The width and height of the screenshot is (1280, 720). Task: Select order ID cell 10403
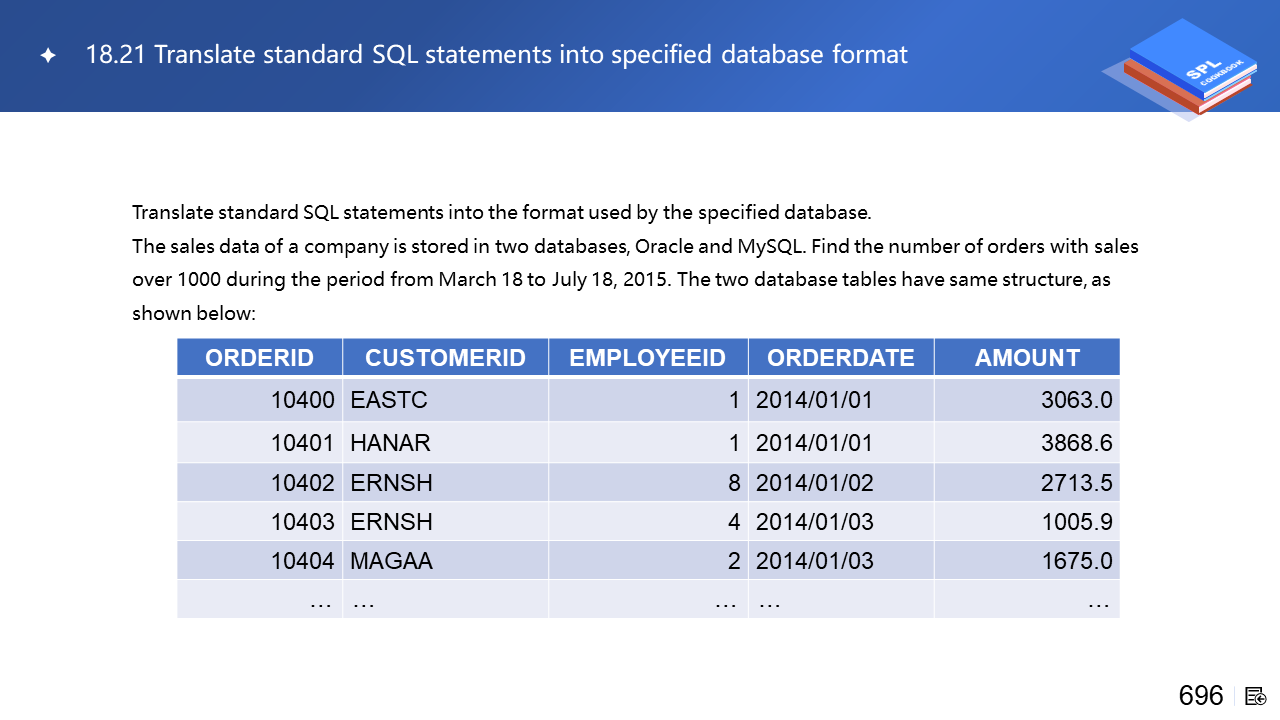[302, 522]
